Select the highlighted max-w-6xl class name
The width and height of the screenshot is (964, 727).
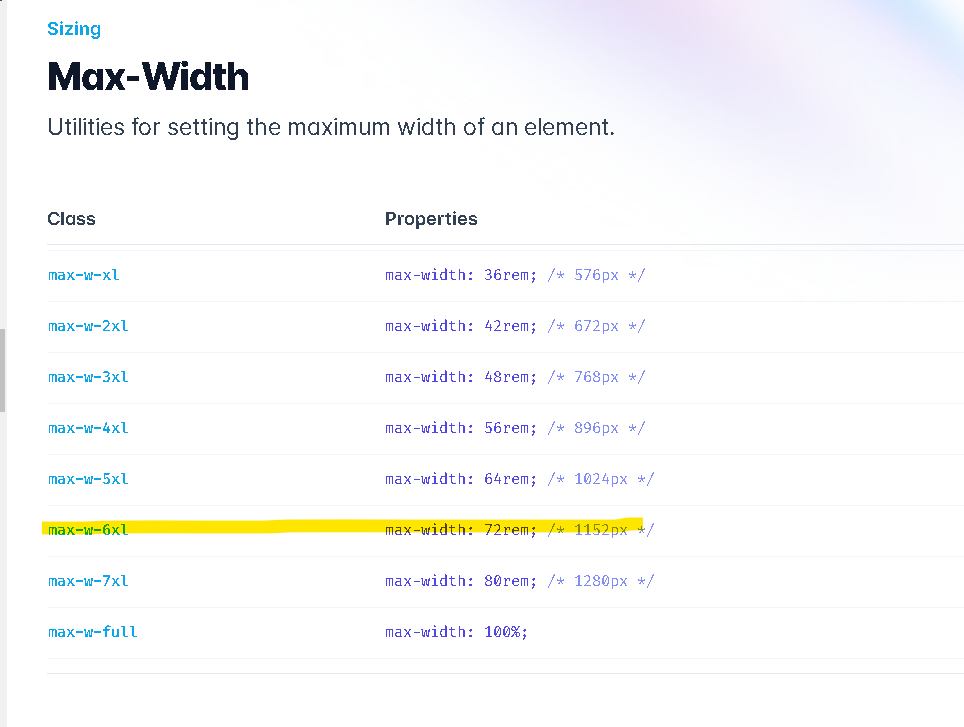coord(88,530)
